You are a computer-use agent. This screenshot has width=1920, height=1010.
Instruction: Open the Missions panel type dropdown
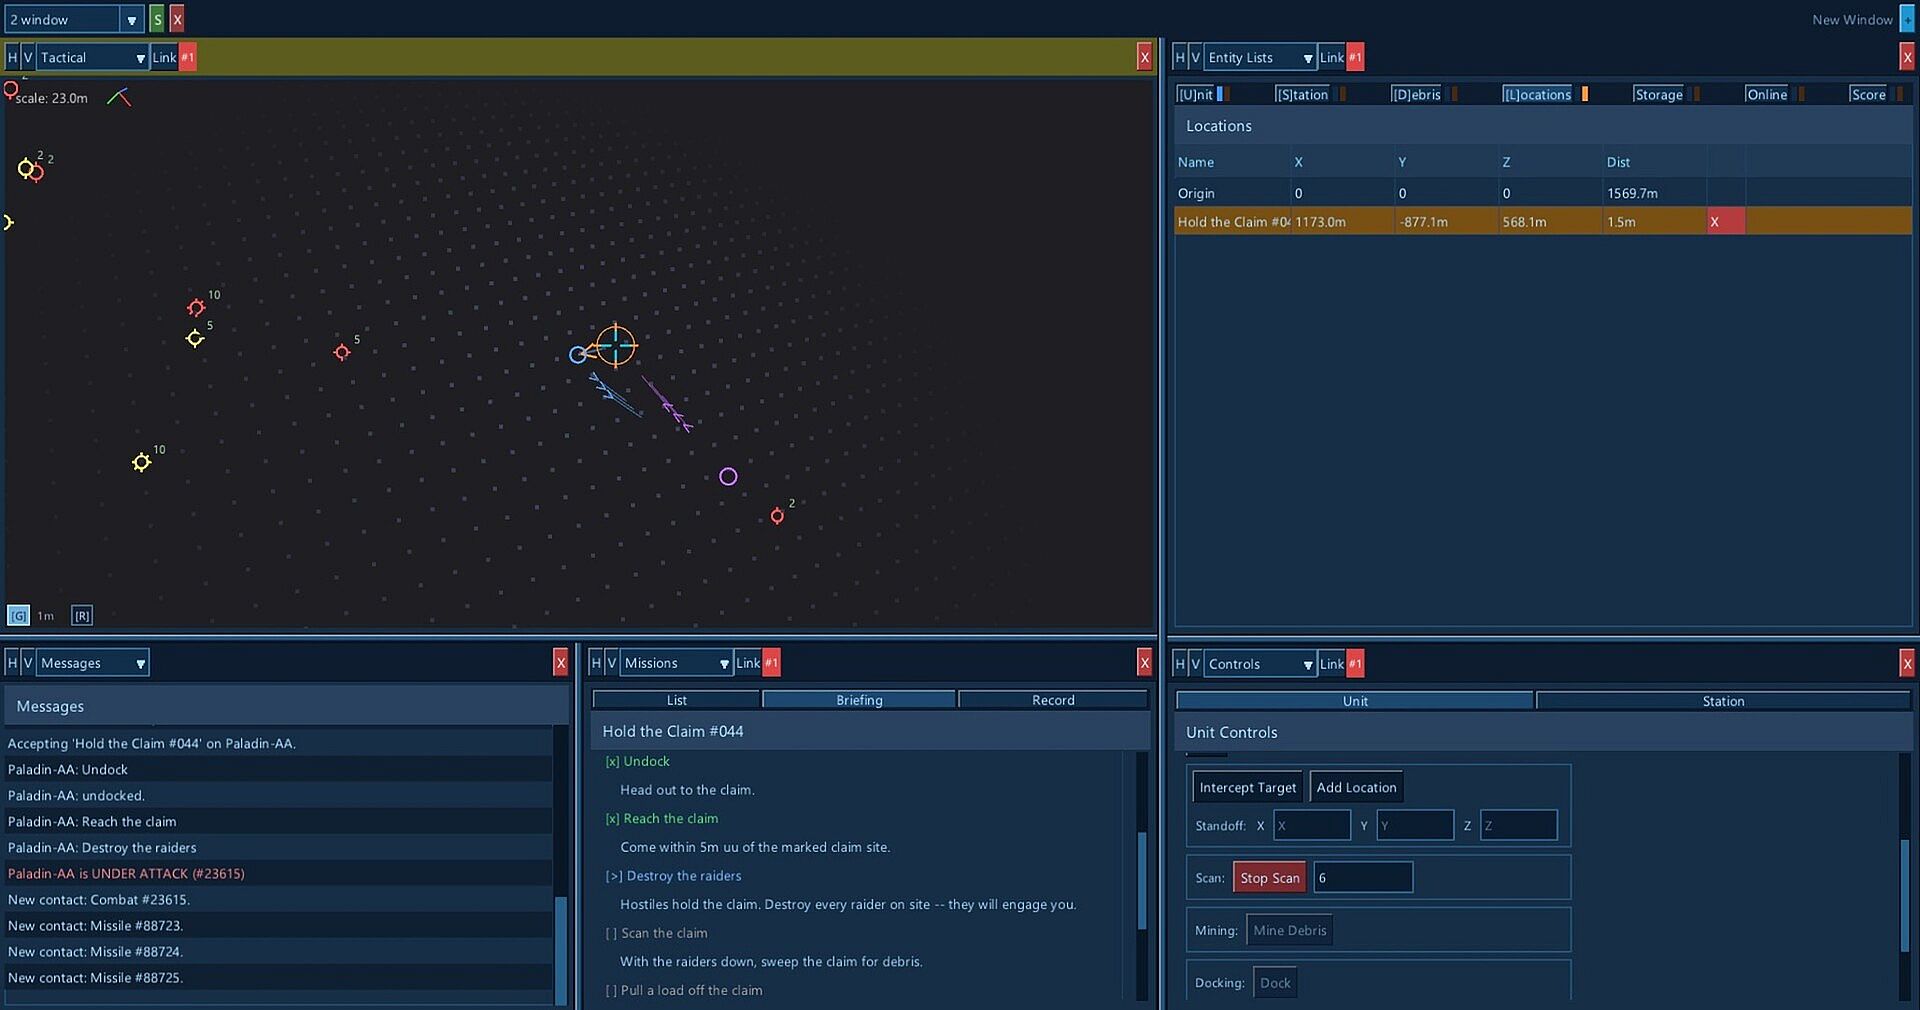pos(677,662)
